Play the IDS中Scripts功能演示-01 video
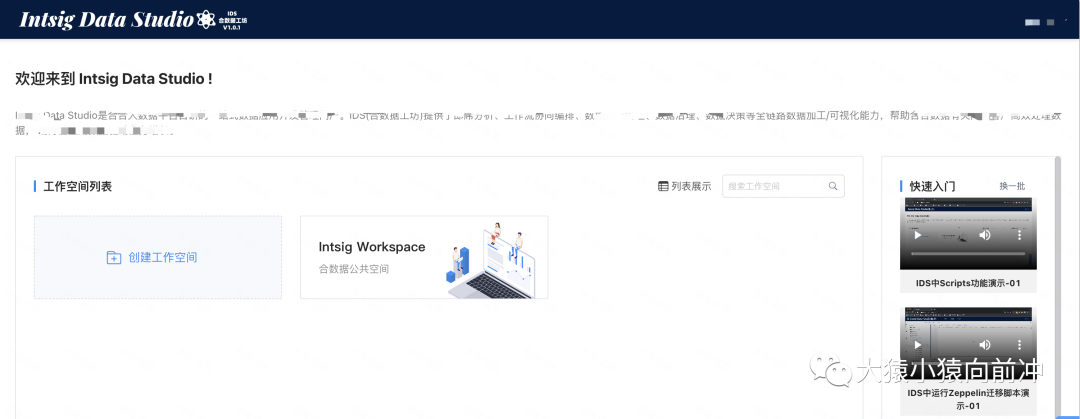Screen dimensions: 1080x419 918,235
